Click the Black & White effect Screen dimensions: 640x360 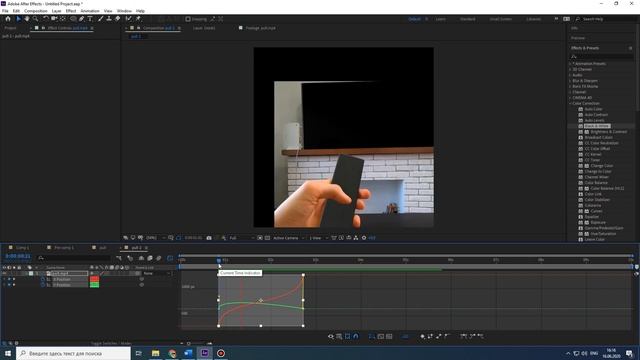(x=597, y=126)
